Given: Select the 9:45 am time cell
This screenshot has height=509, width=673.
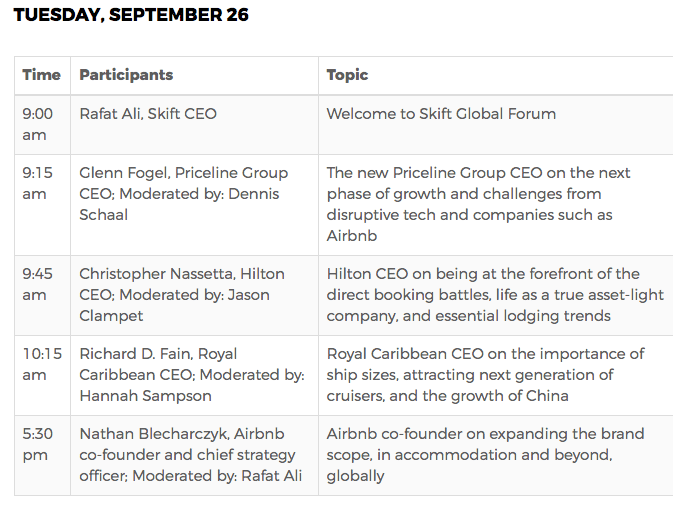Looking at the screenshot, I should [36, 284].
